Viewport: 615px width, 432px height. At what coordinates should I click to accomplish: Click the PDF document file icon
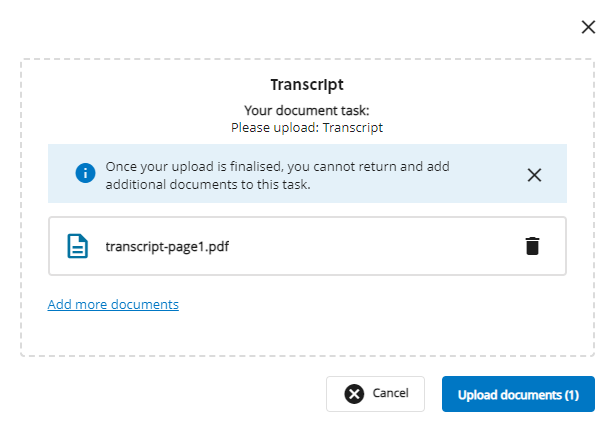point(77,246)
